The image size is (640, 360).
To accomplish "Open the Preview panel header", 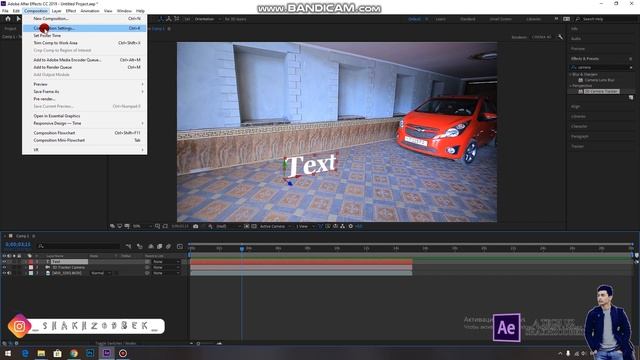I will click(578, 49).
